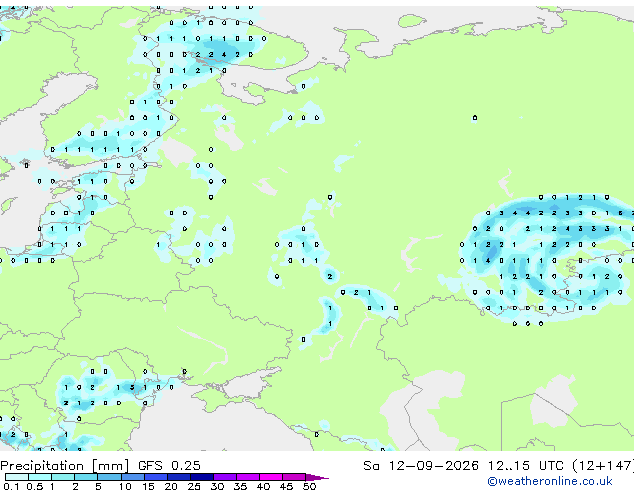
Task: Click the 'GFS 0.25' model label
Action: pyautogui.click(x=169, y=466)
